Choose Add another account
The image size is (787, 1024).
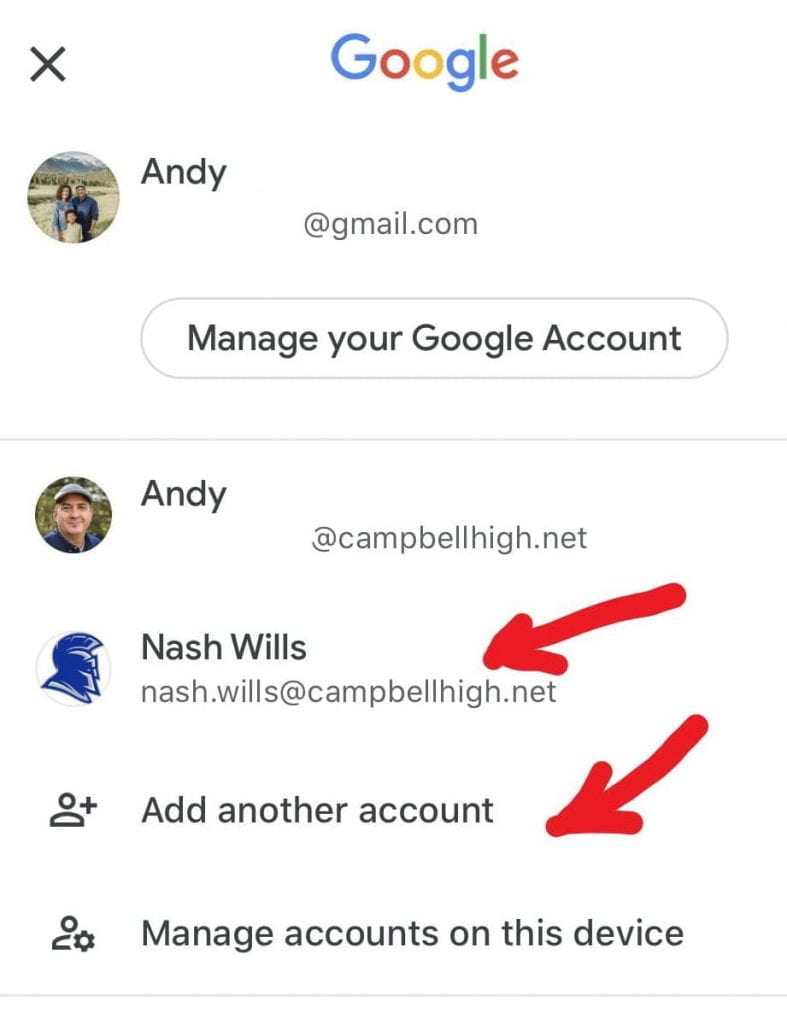pos(317,810)
